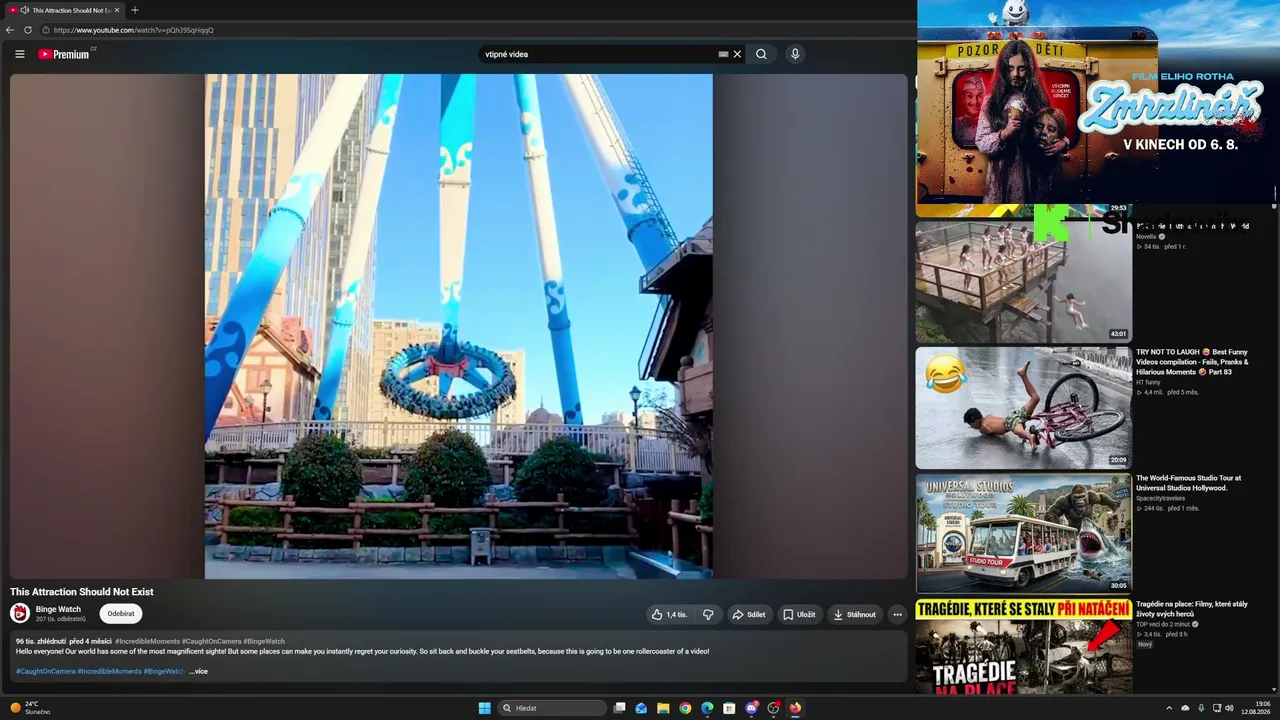Viewport: 1280px width, 720px height.
Task: Pause the video by clicking the player
Action: coord(459,326)
